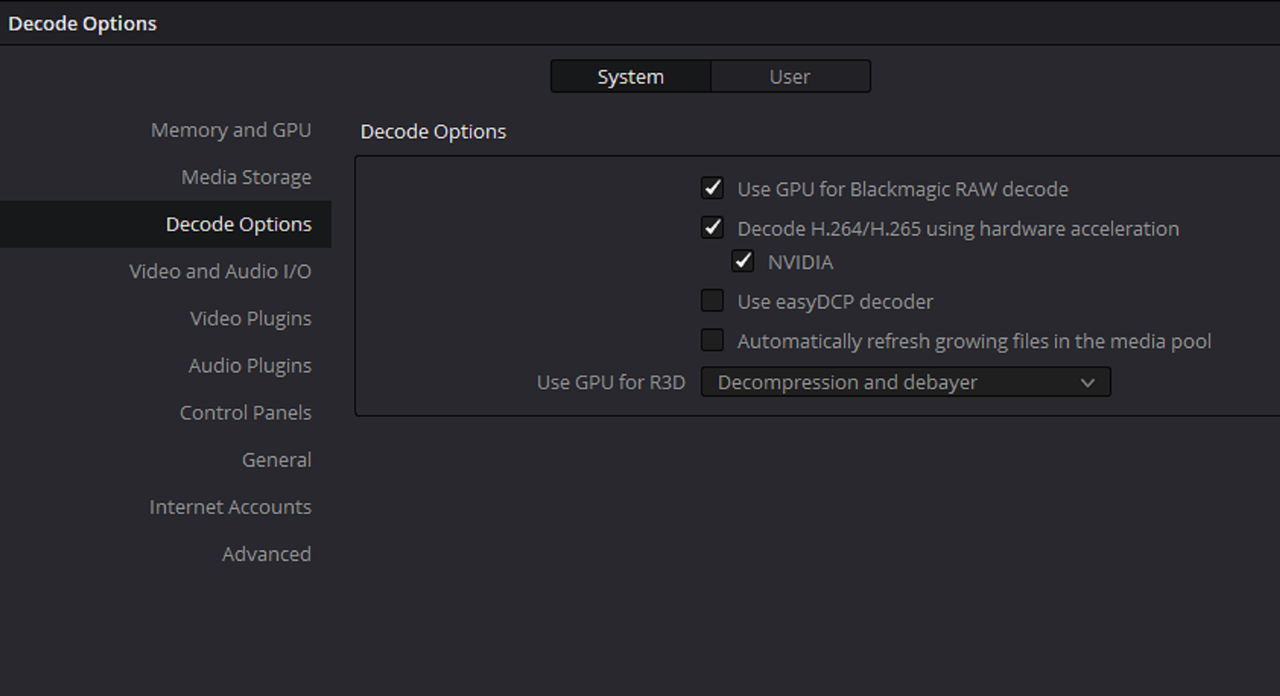
Task: Switch to the System tab
Action: pos(630,77)
